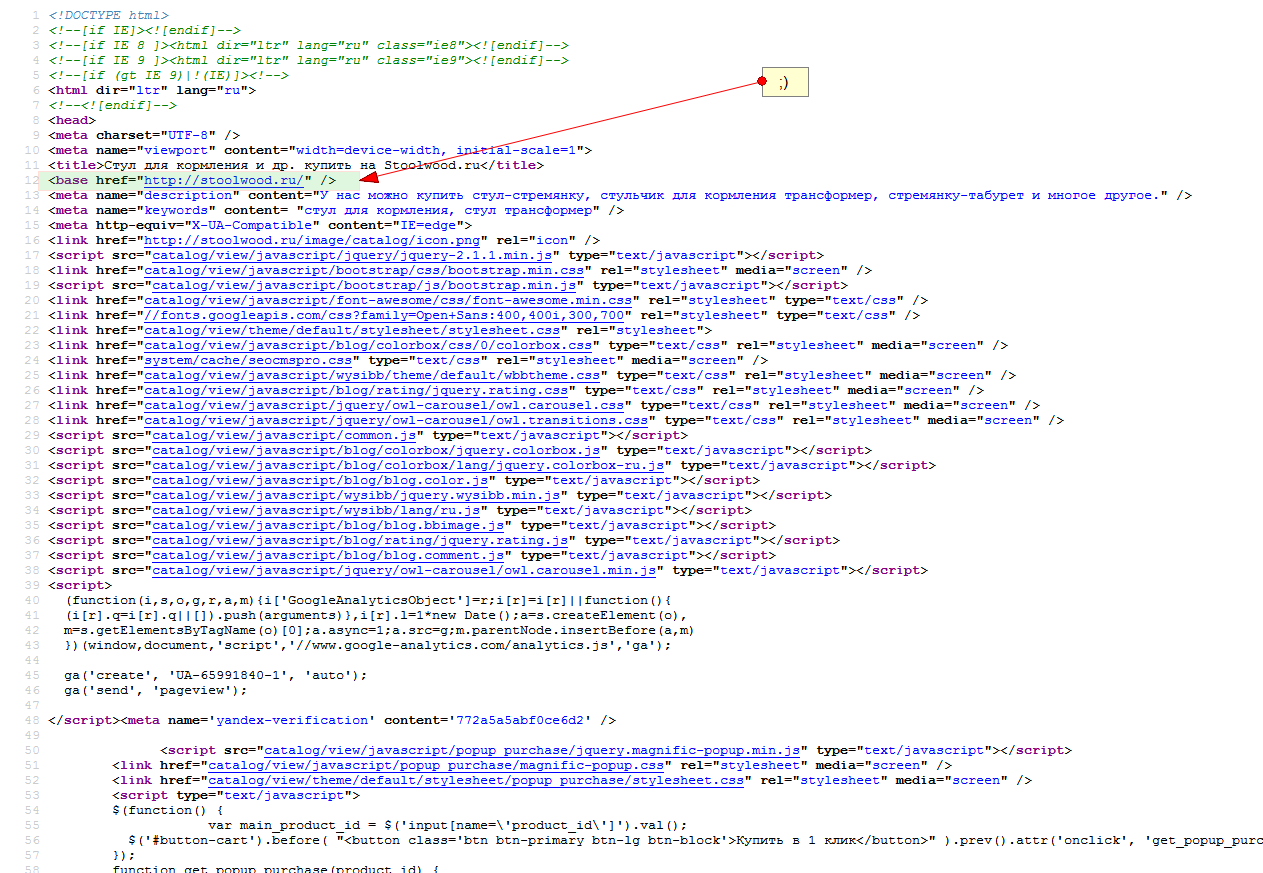Image resolution: width=1263 pixels, height=873 pixels.
Task: Click the getElementsByTagName code line
Action: 378,630
